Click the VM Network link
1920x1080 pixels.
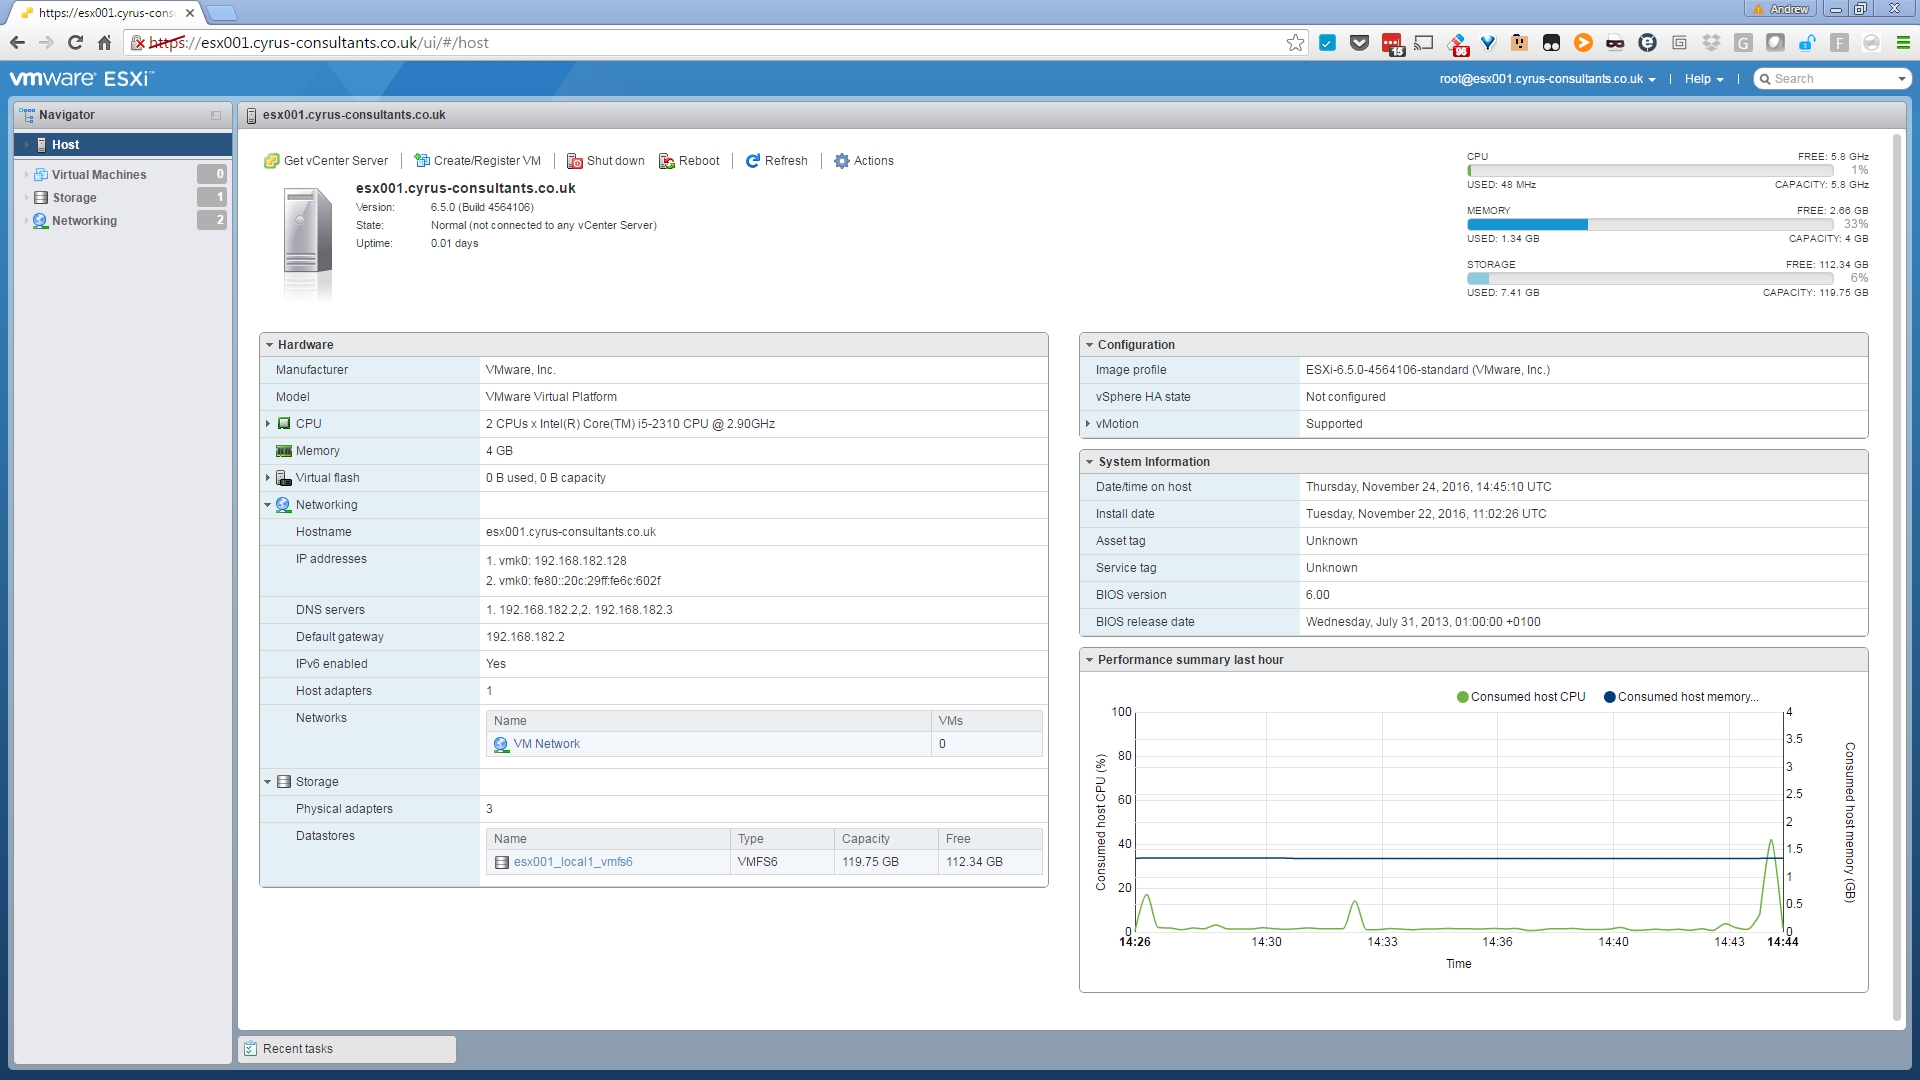pyautogui.click(x=546, y=742)
